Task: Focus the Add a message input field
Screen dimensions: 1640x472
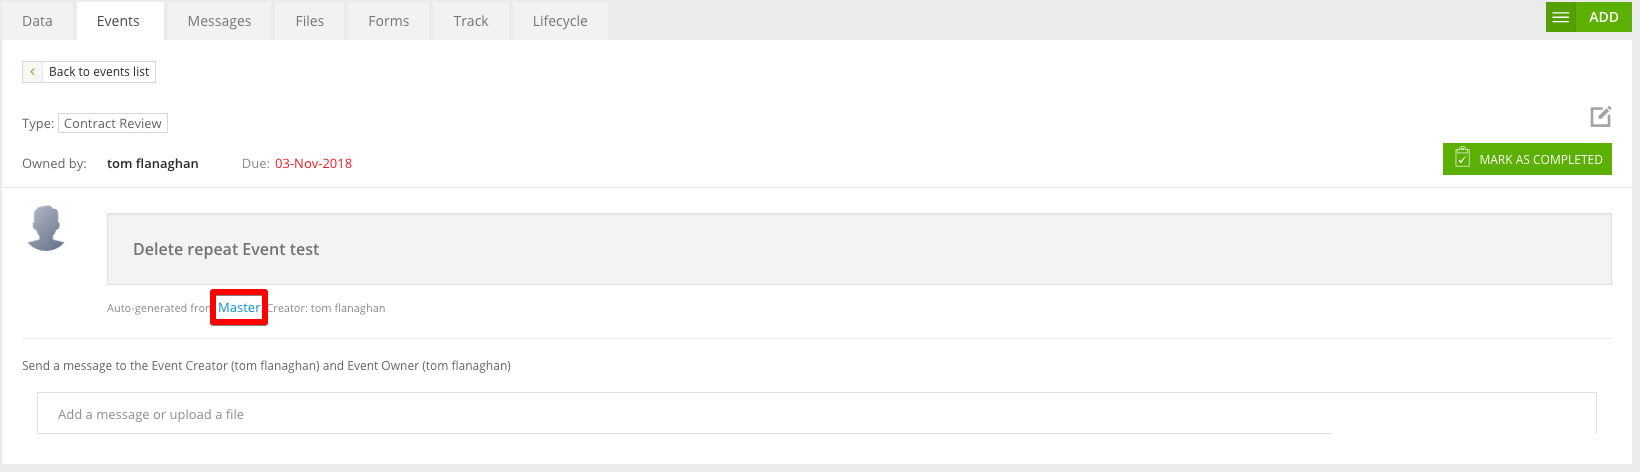Action: (816, 413)
